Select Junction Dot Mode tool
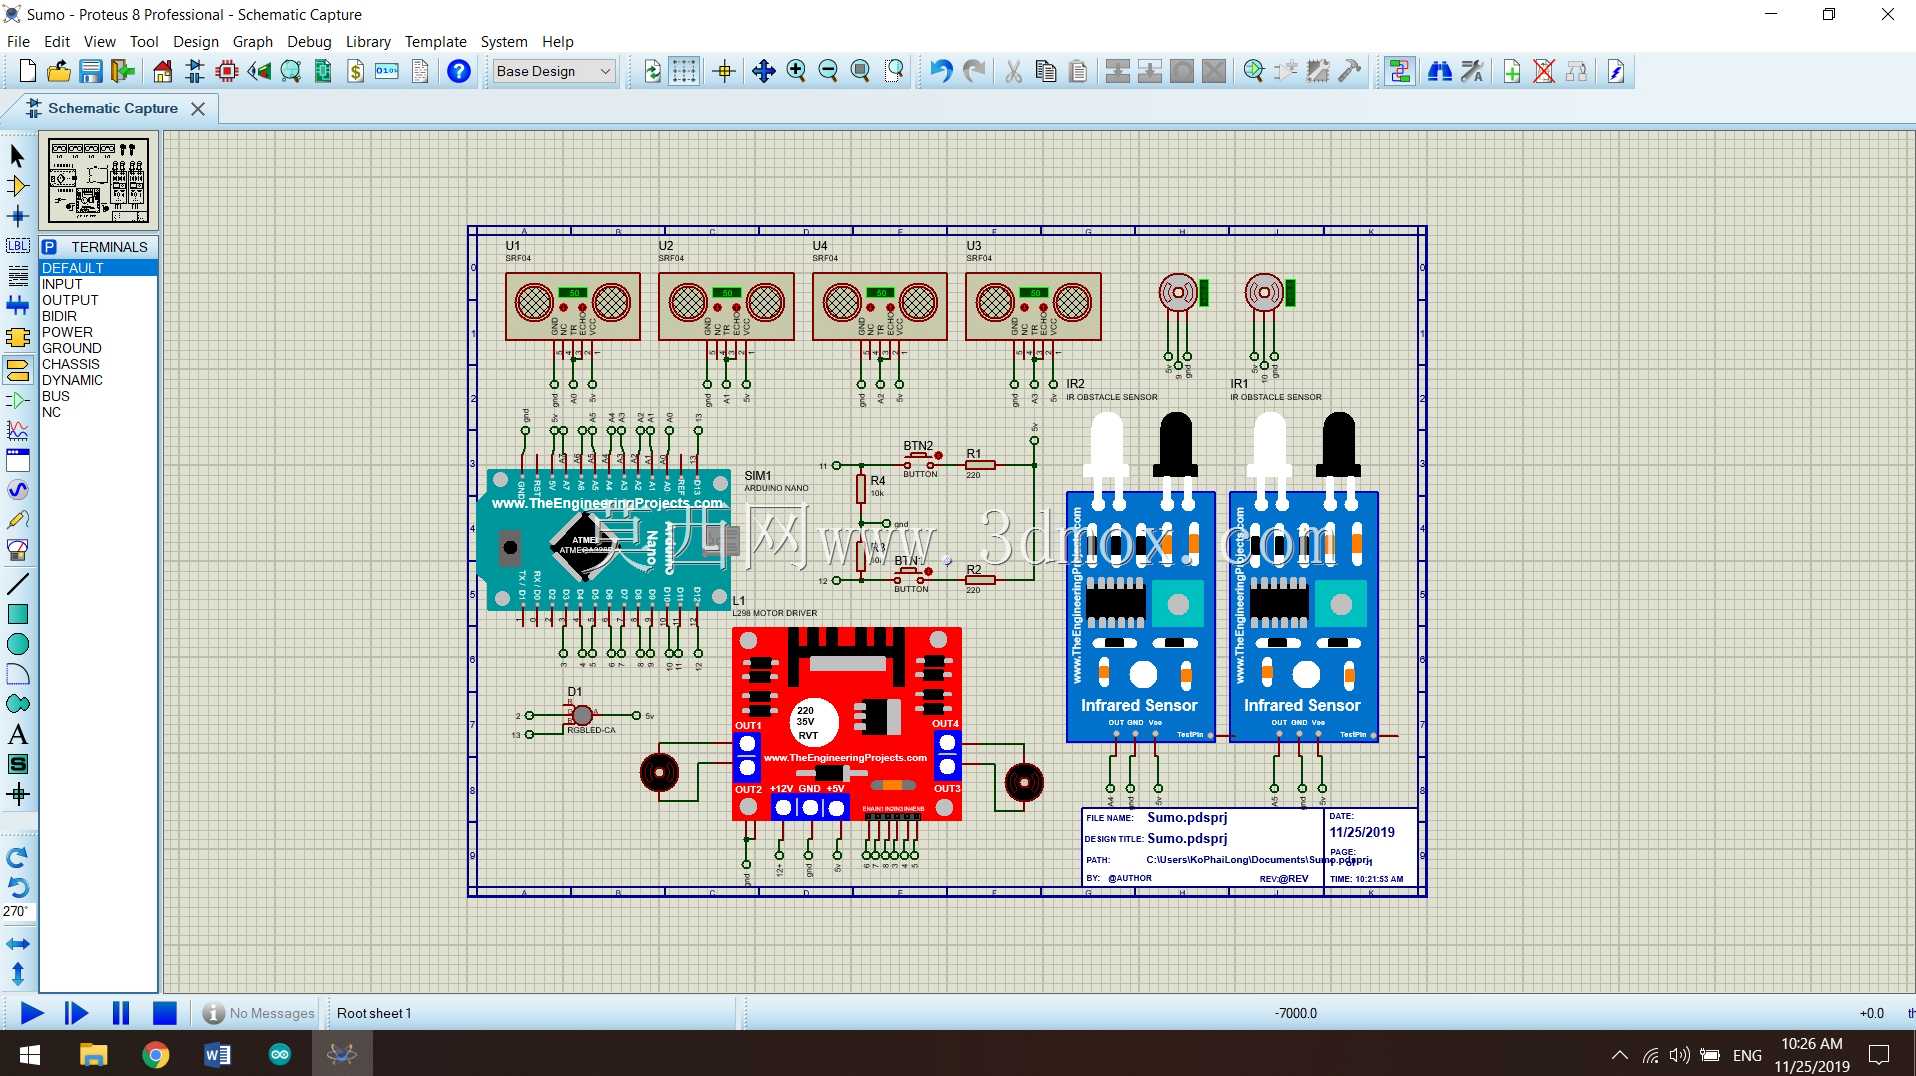The height and width of the screenshot is (1076, 1916). (17, 216)
